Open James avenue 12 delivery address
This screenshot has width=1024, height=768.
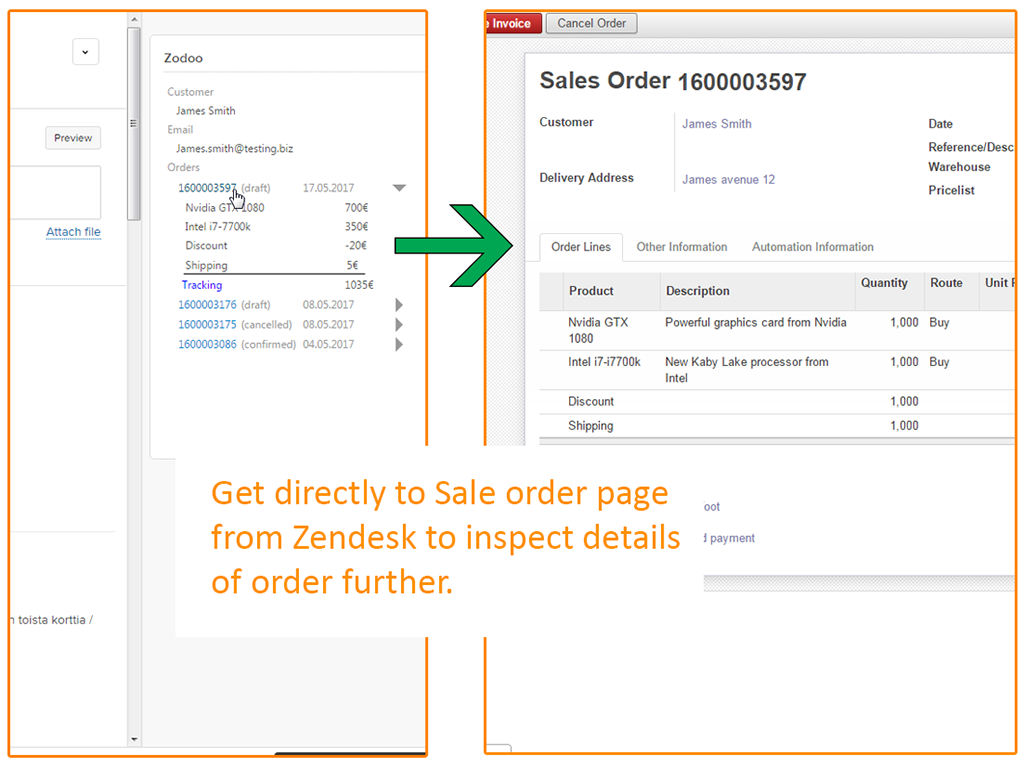728,180
